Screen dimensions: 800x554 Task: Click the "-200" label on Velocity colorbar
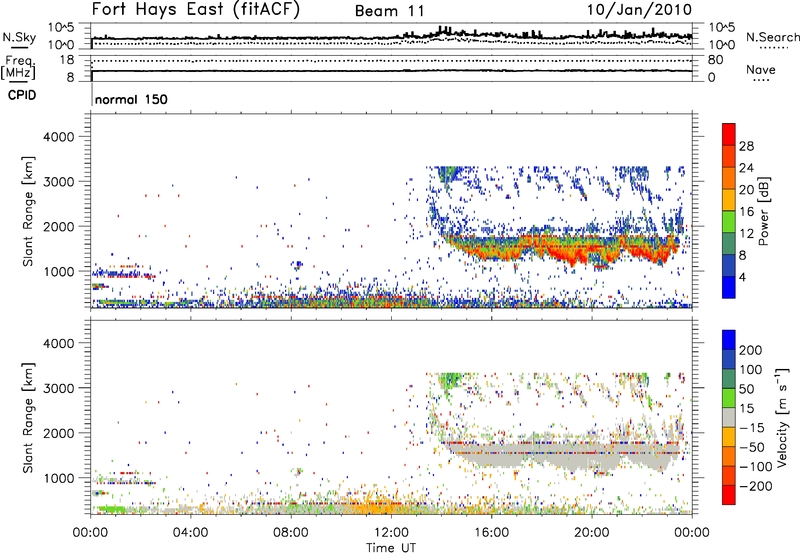click(756, 486)
